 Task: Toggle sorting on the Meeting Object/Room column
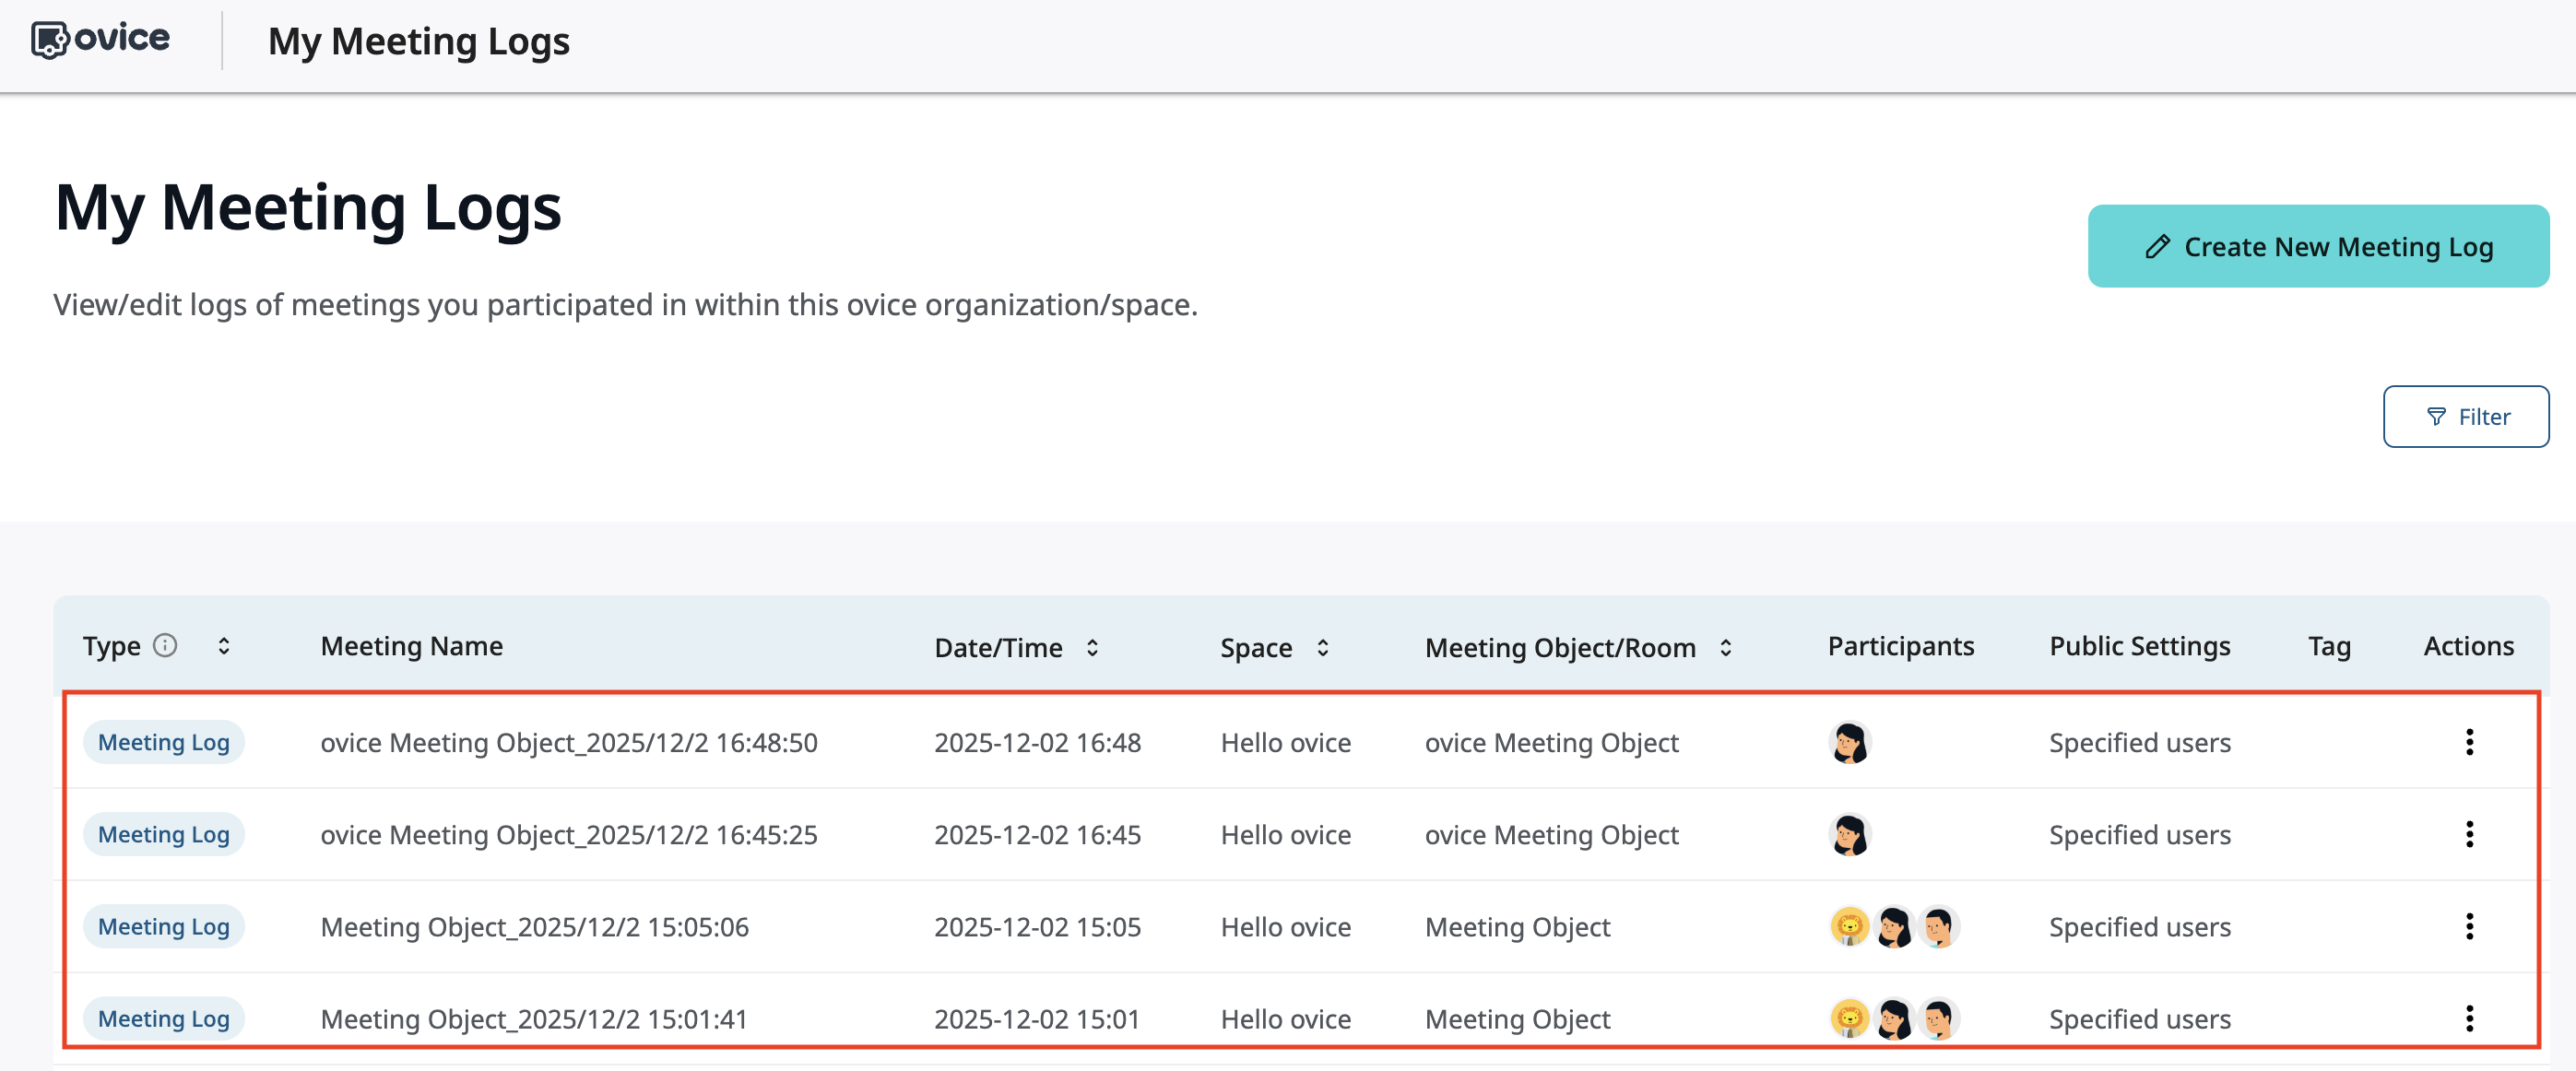coord(1724,647)
